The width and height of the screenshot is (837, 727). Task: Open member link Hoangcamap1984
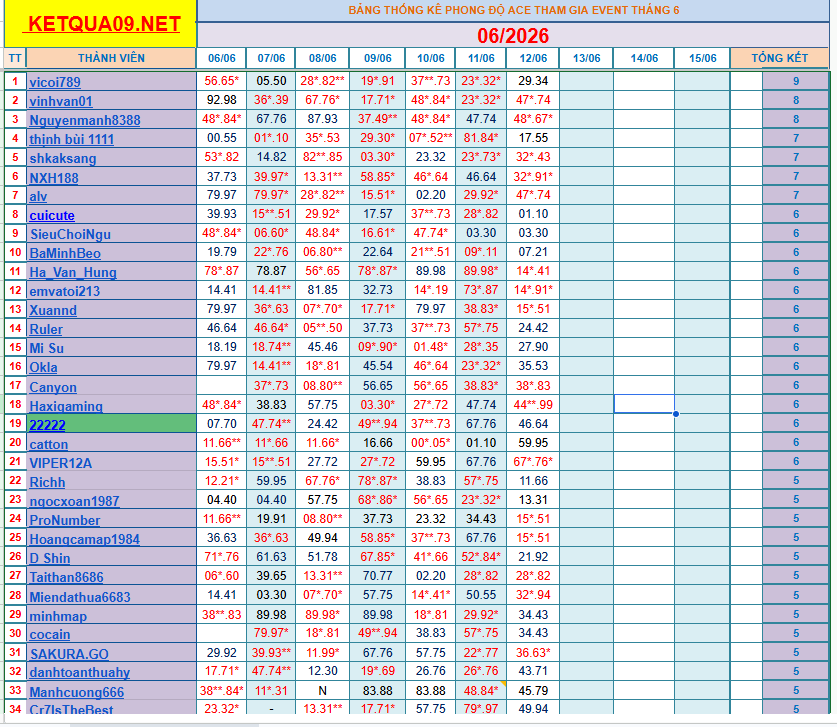(x=84, y=540)
